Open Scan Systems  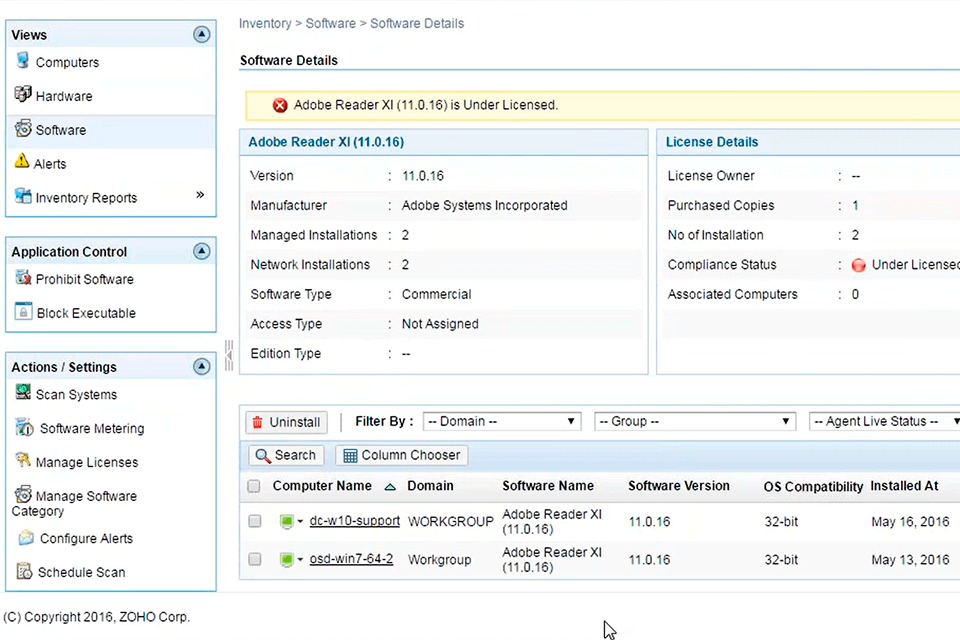[x=68, y=394]
